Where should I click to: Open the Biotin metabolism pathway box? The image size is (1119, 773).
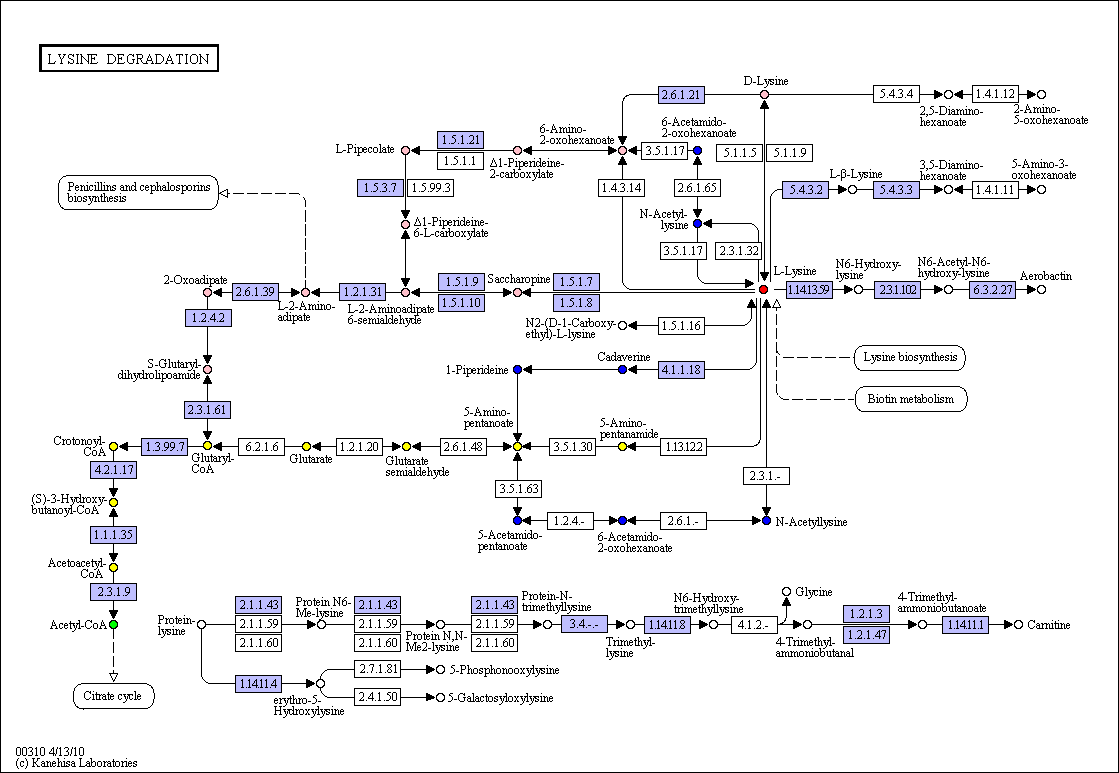tap(911, 399)
